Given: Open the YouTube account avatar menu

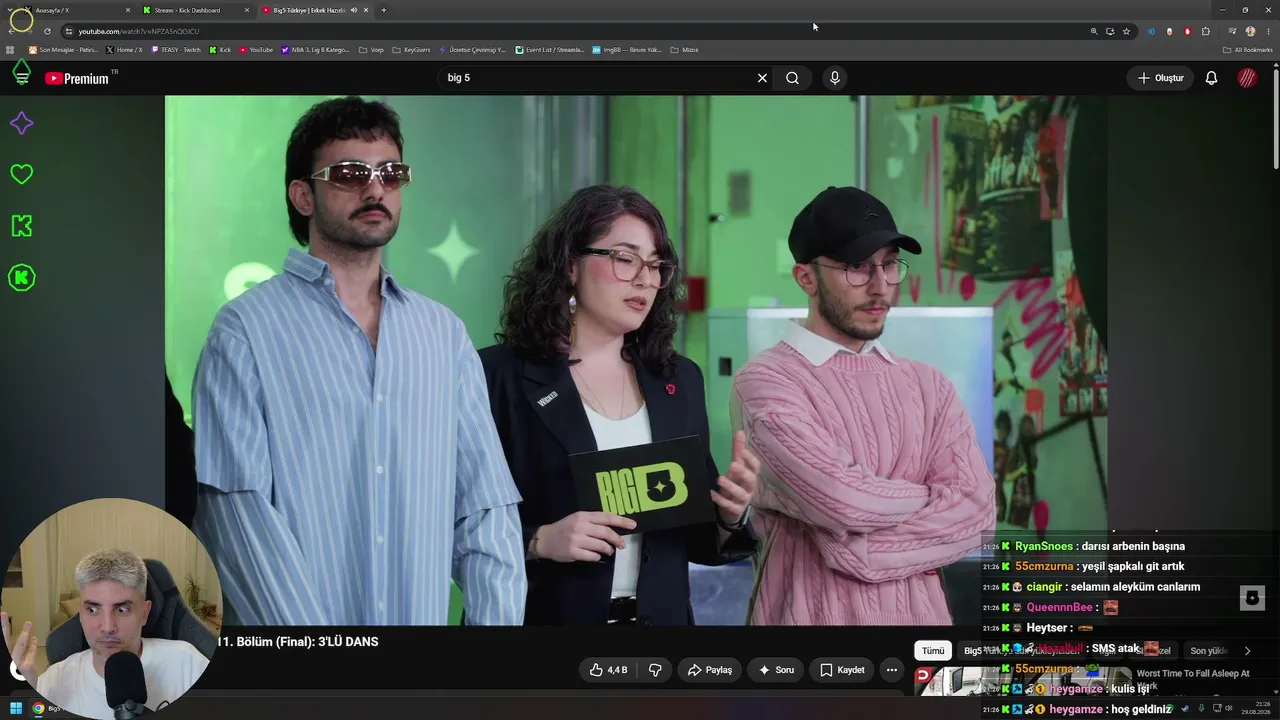Looking at the screenshot, I should pyautogui.click(x=1247, y=78).
